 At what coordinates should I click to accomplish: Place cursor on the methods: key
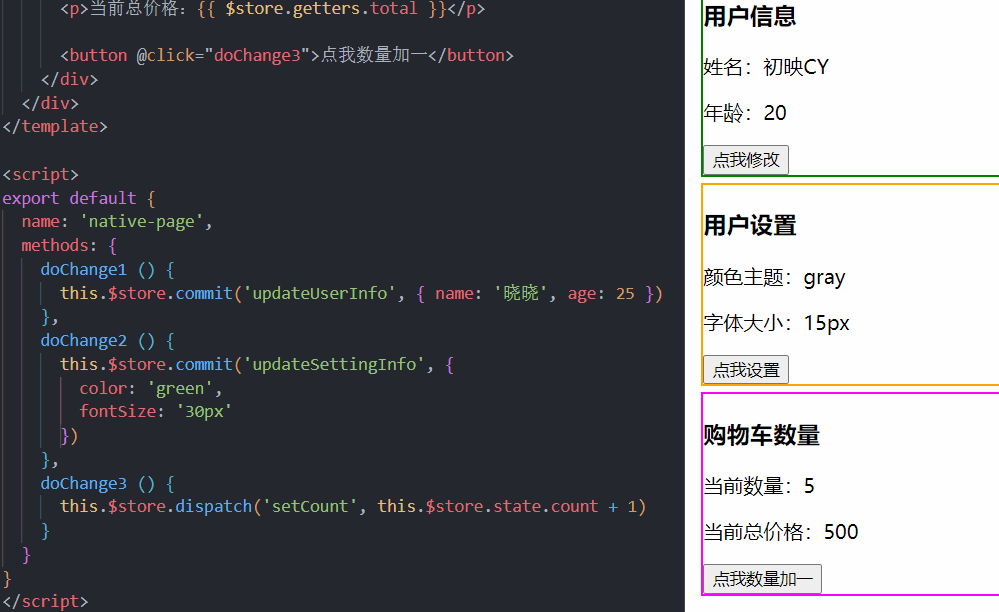coord(59,245)
